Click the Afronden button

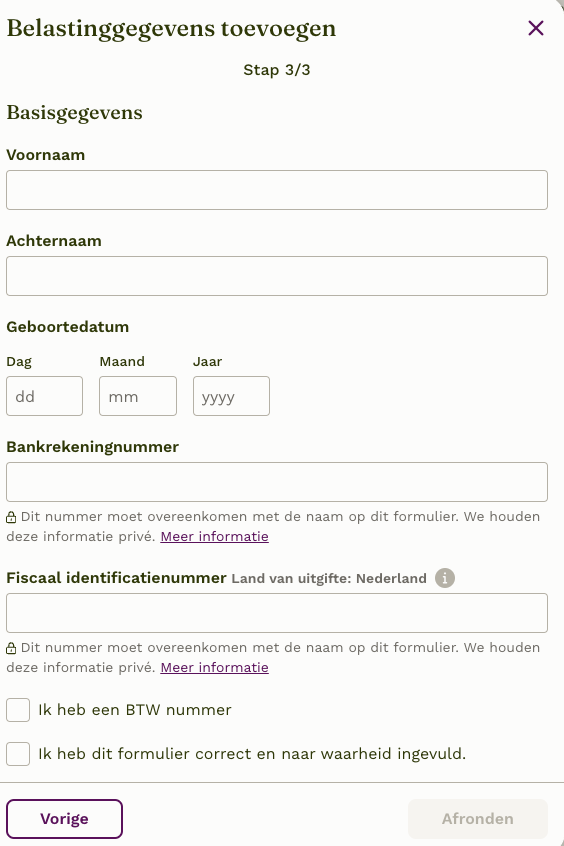pyautogui.click(x=478, y=819)
